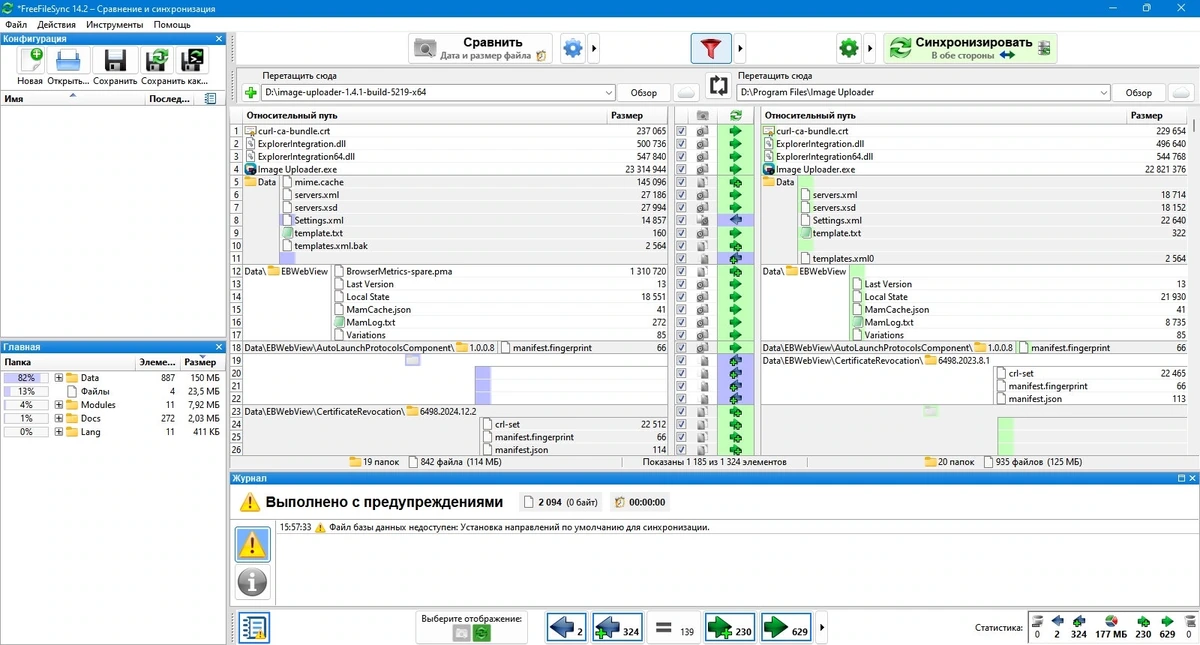The height and width of the screenshot is (645, 1200).
Task: Select the Файлы row in overview
Action: (x=113, y=392)
